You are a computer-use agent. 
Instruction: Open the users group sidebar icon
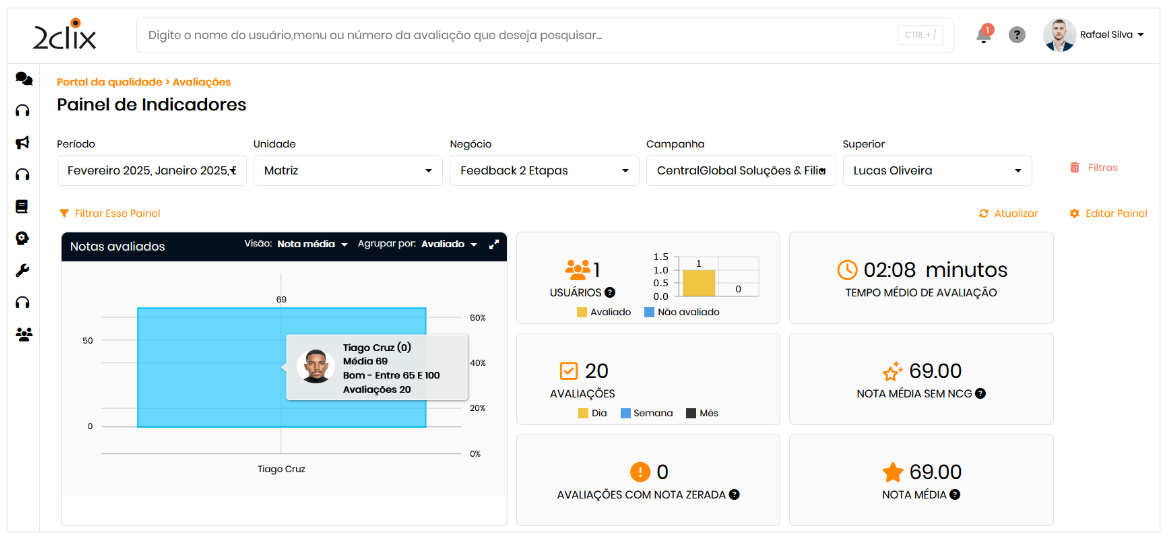[x=23, y=334]
